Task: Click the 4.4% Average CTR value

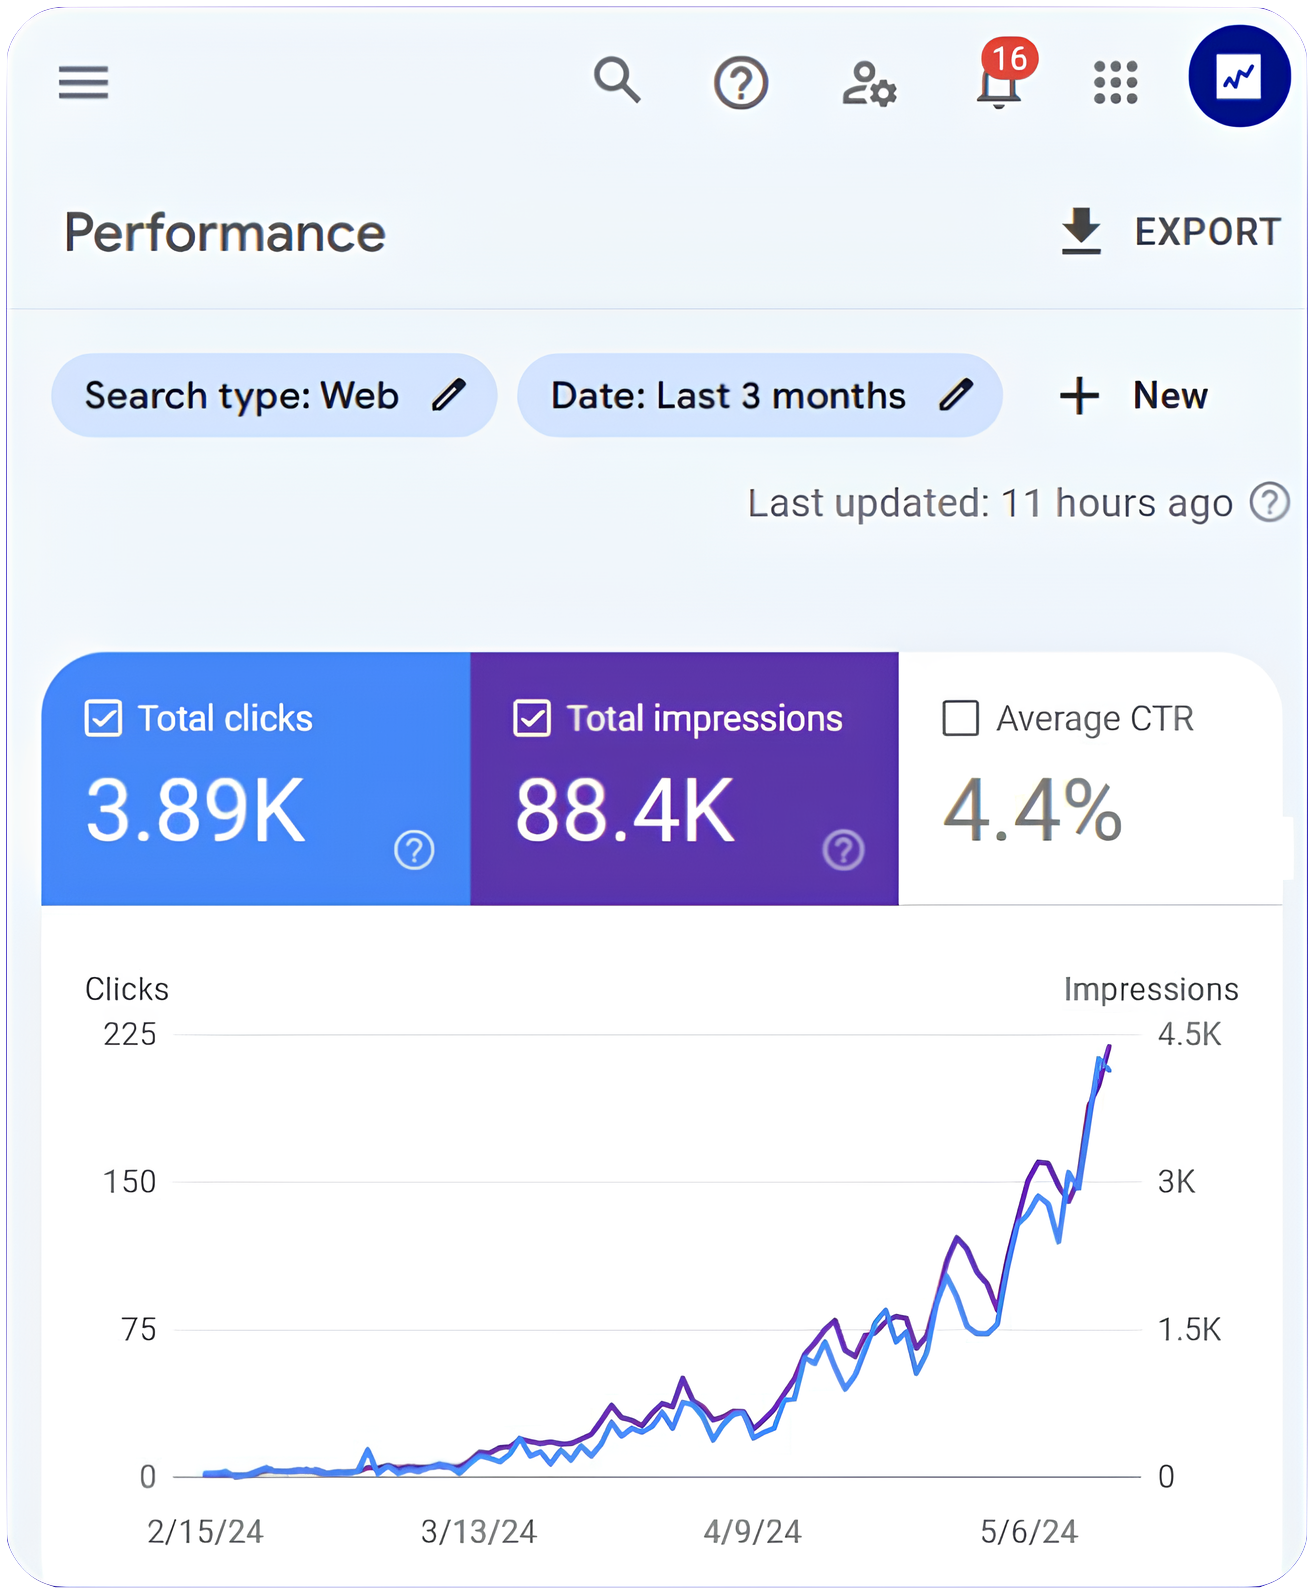Action: pos(1032,810)
